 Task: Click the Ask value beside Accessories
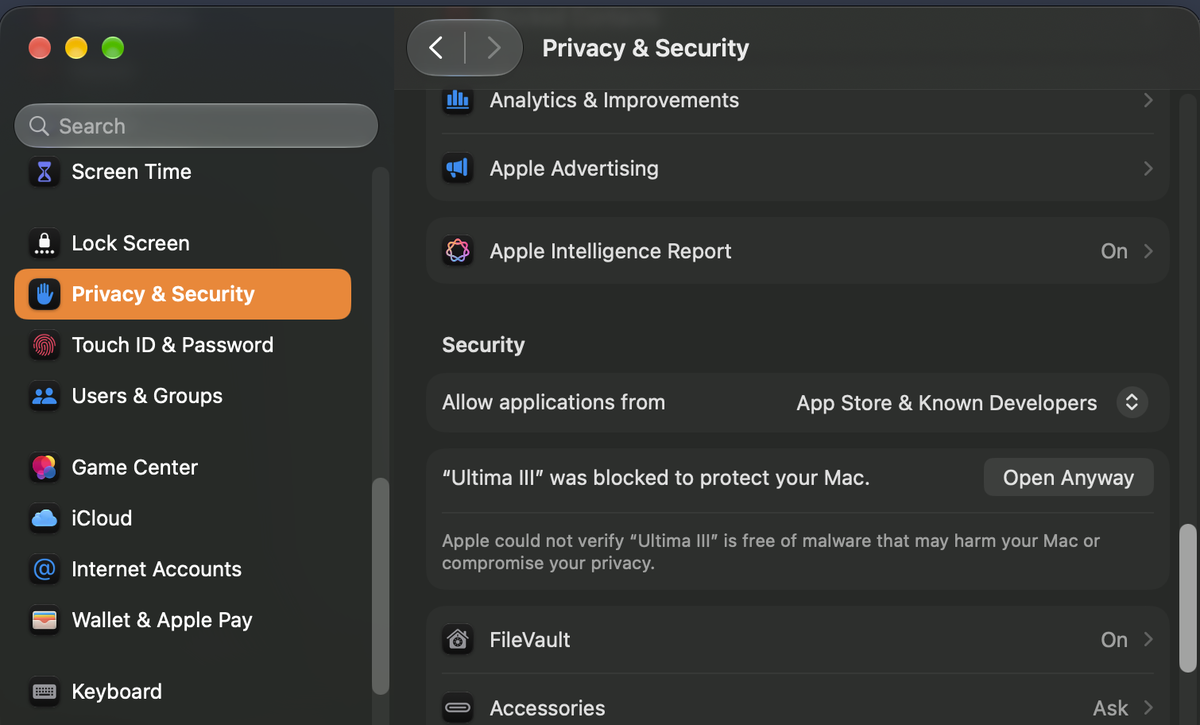coord(1111,708)
